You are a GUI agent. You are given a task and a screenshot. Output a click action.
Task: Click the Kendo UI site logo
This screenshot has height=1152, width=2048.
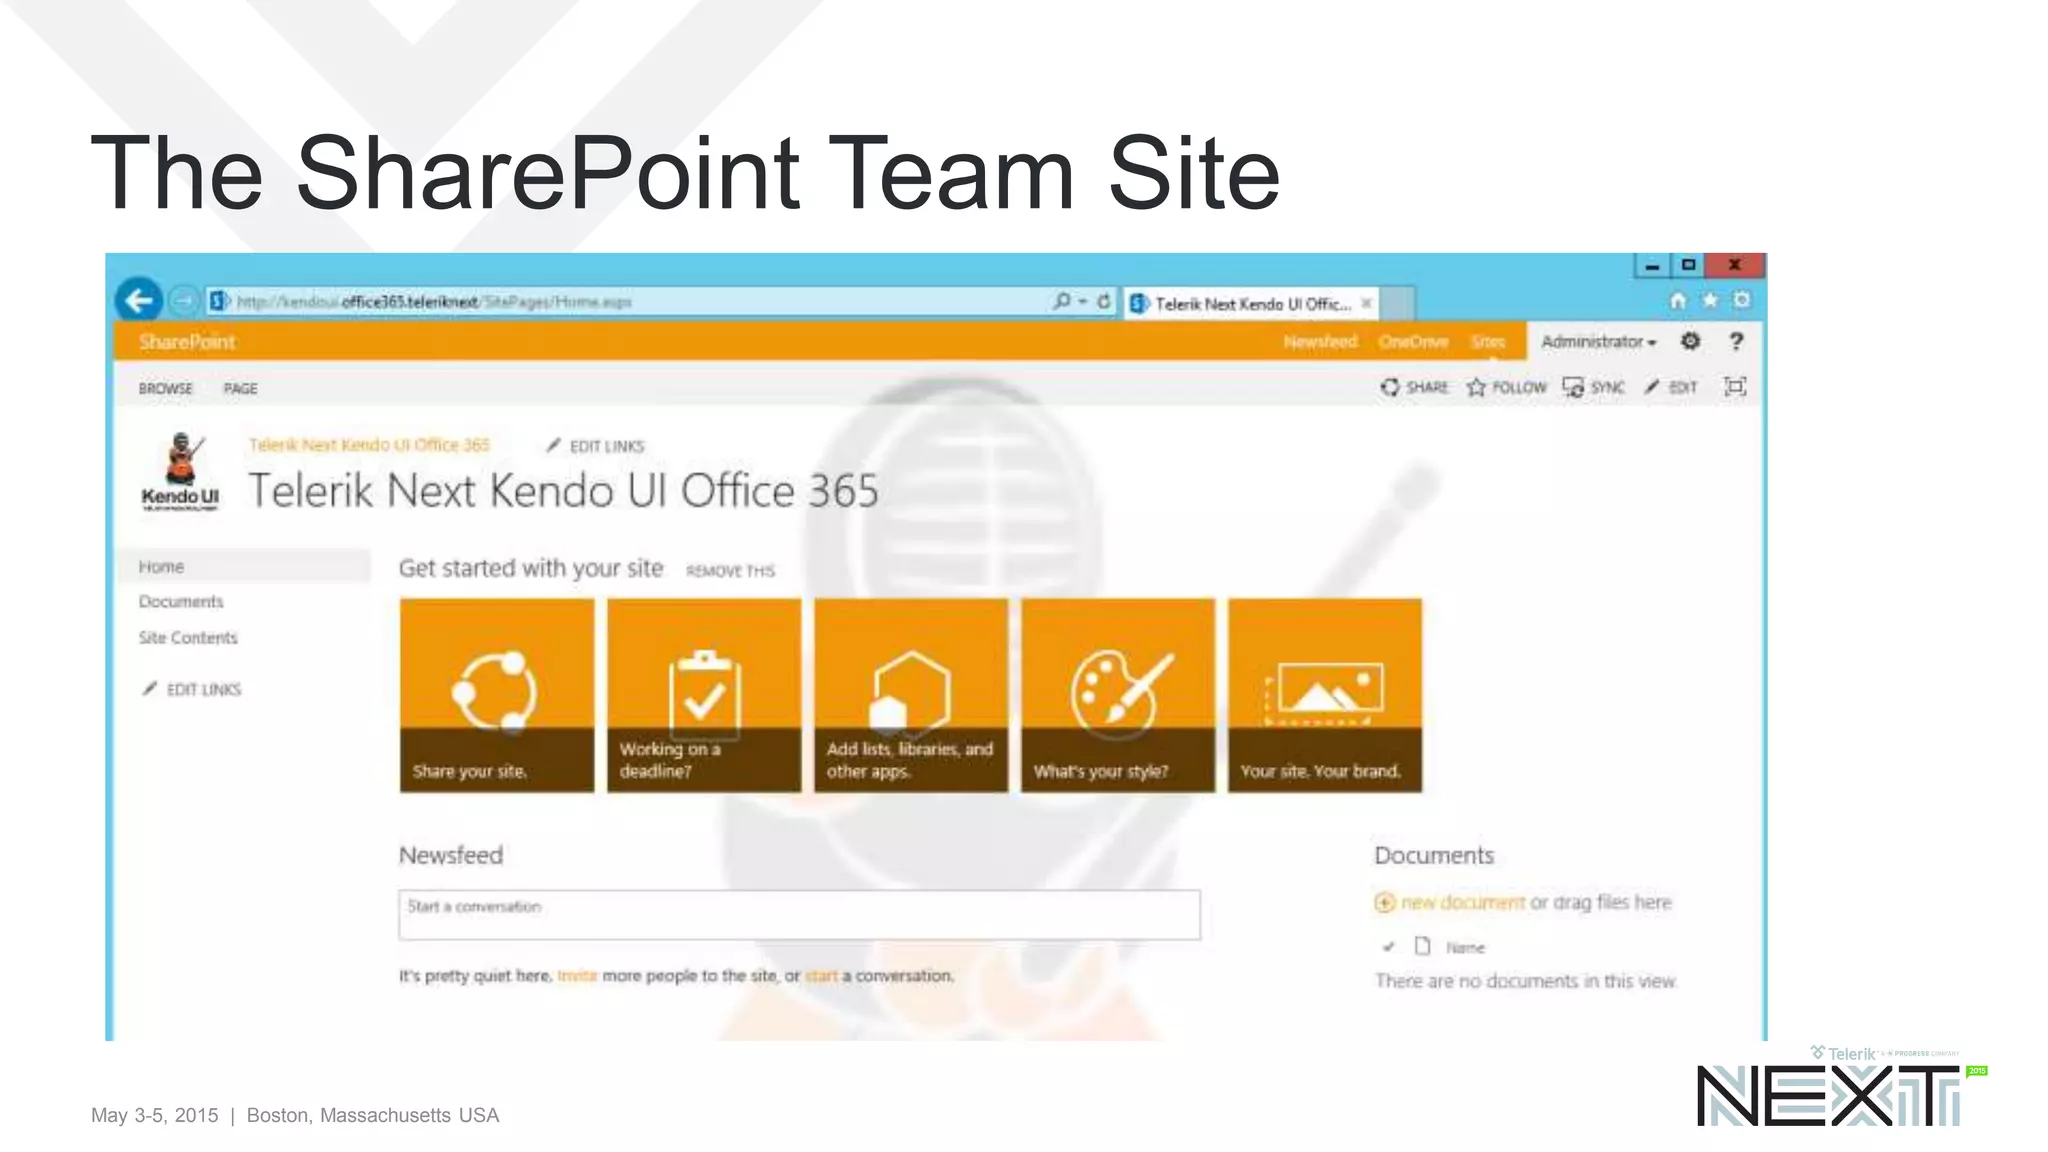[x=180, y=471]
